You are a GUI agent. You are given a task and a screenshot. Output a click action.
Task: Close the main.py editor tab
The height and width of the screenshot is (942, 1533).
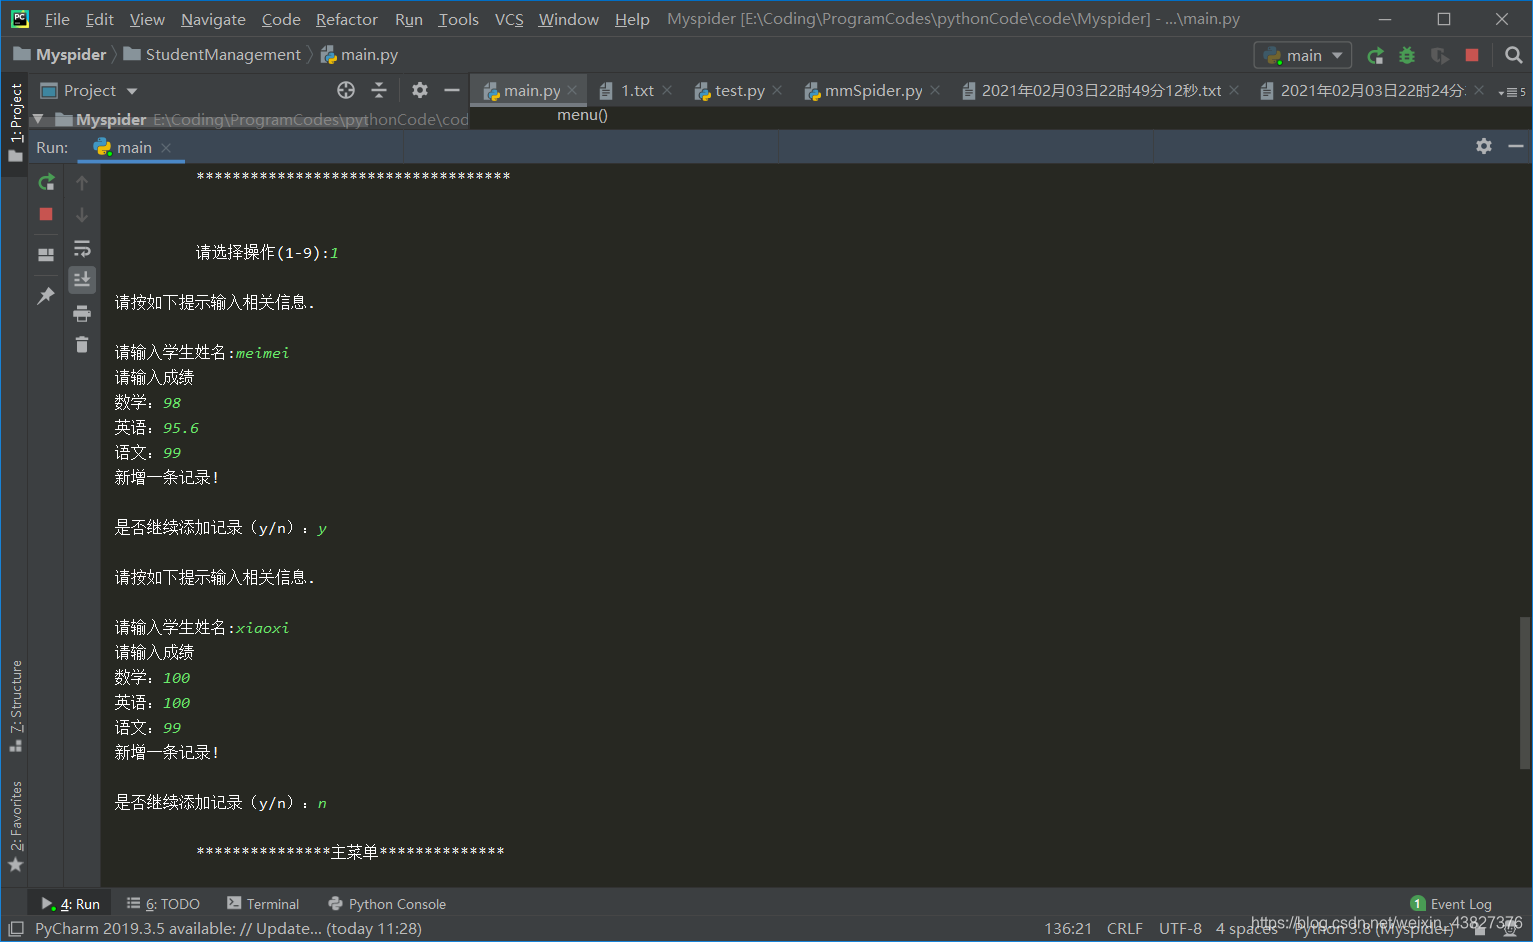[572, 90]
